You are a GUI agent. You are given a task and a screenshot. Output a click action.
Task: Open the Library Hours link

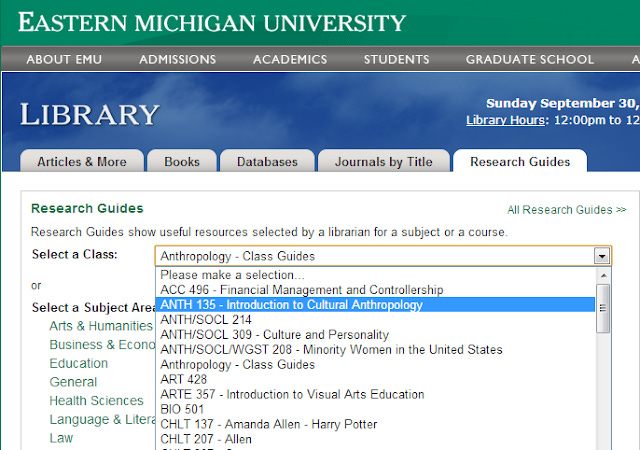tap(505, 120)
